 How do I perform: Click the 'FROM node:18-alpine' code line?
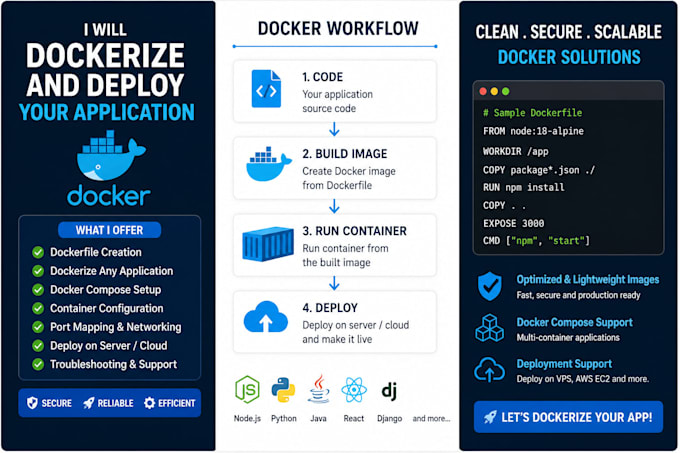tap(533, 131)
